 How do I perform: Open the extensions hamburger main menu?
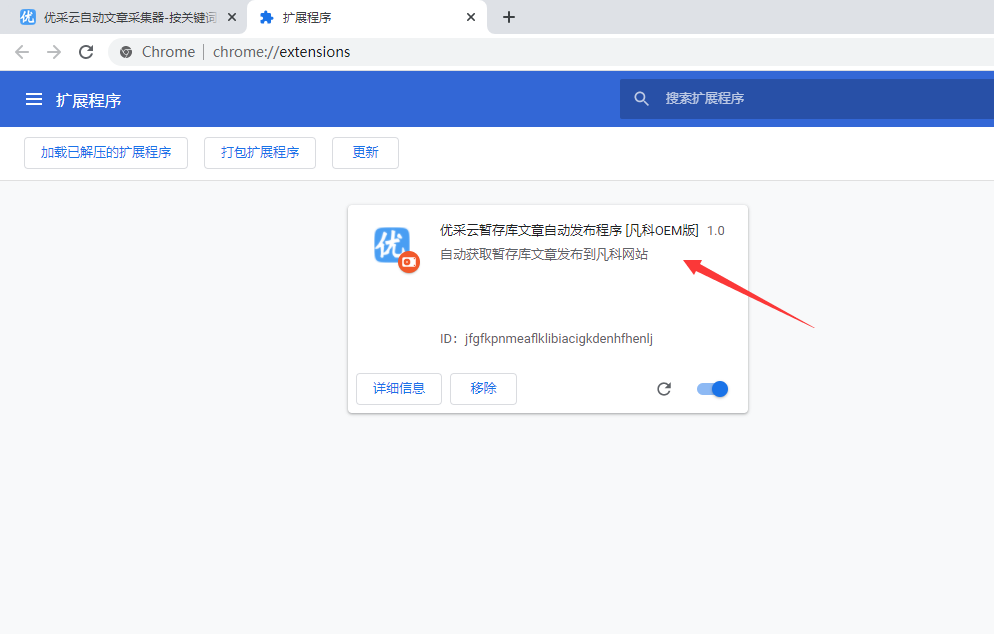pos(34,99)
